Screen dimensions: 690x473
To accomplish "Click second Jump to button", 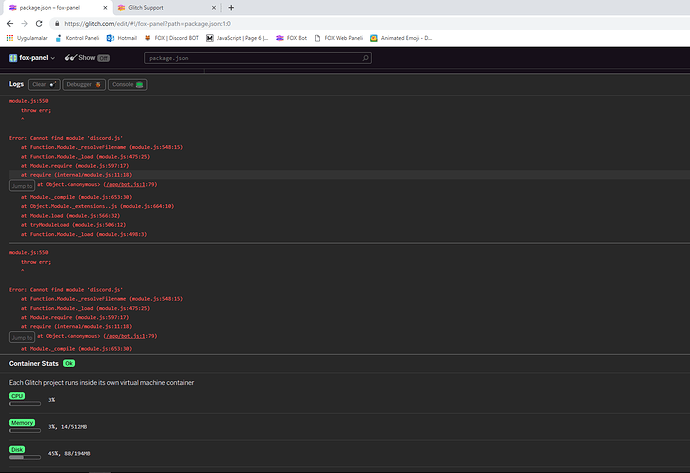I will pos(22,337).
